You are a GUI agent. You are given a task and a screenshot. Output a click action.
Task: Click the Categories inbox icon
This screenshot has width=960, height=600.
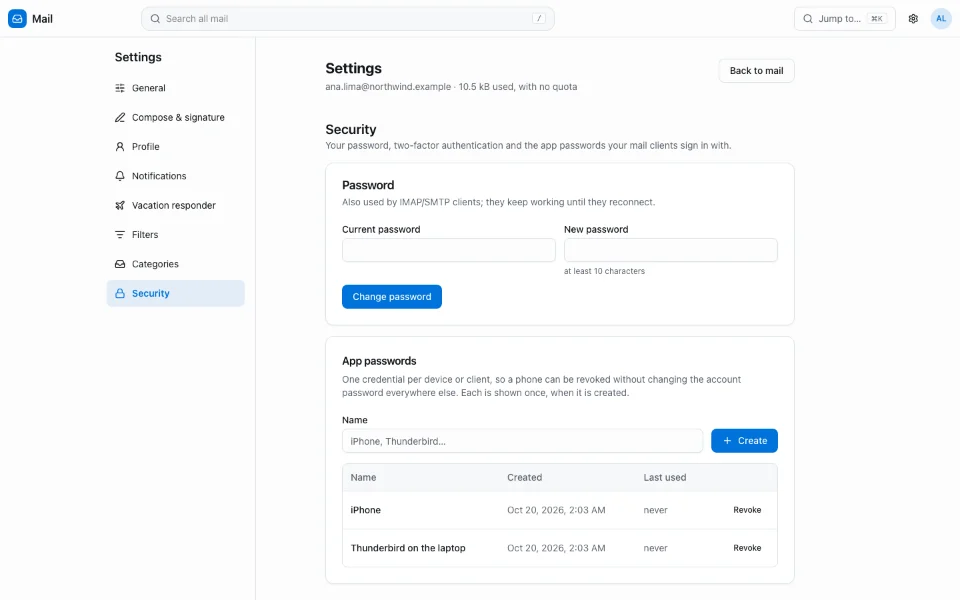tap(120, 264)
